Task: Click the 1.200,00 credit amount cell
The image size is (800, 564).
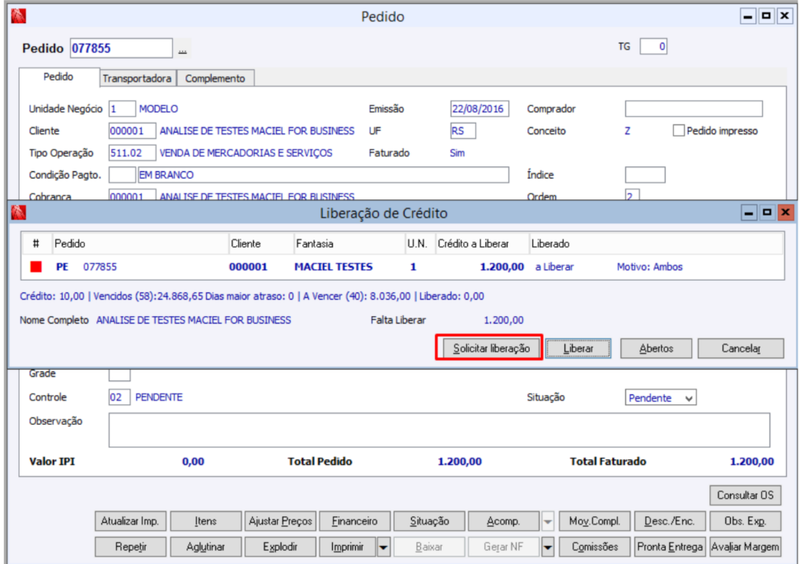Action: pyautogui.click(x=502, y=266)
